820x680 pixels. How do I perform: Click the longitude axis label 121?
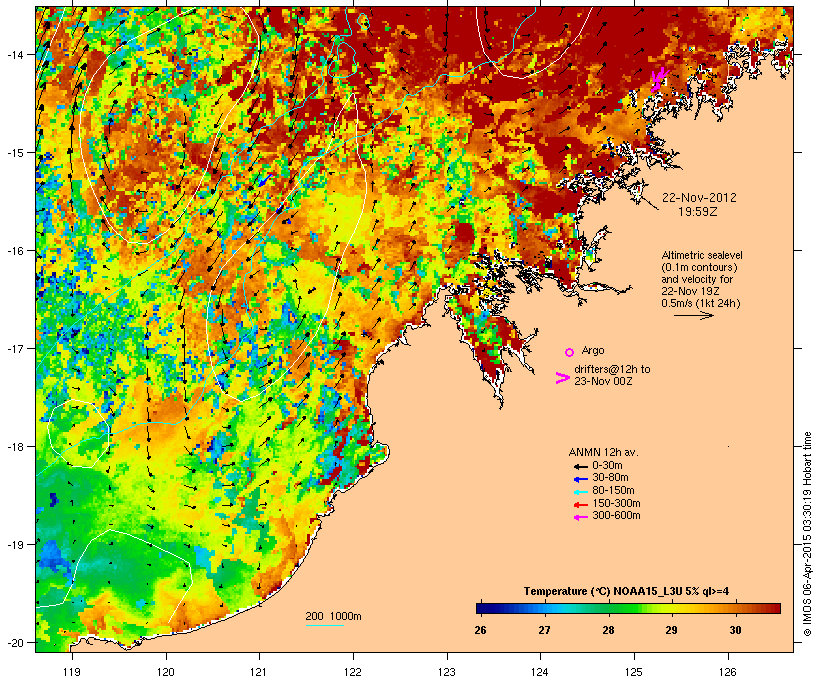pos(259,672)
